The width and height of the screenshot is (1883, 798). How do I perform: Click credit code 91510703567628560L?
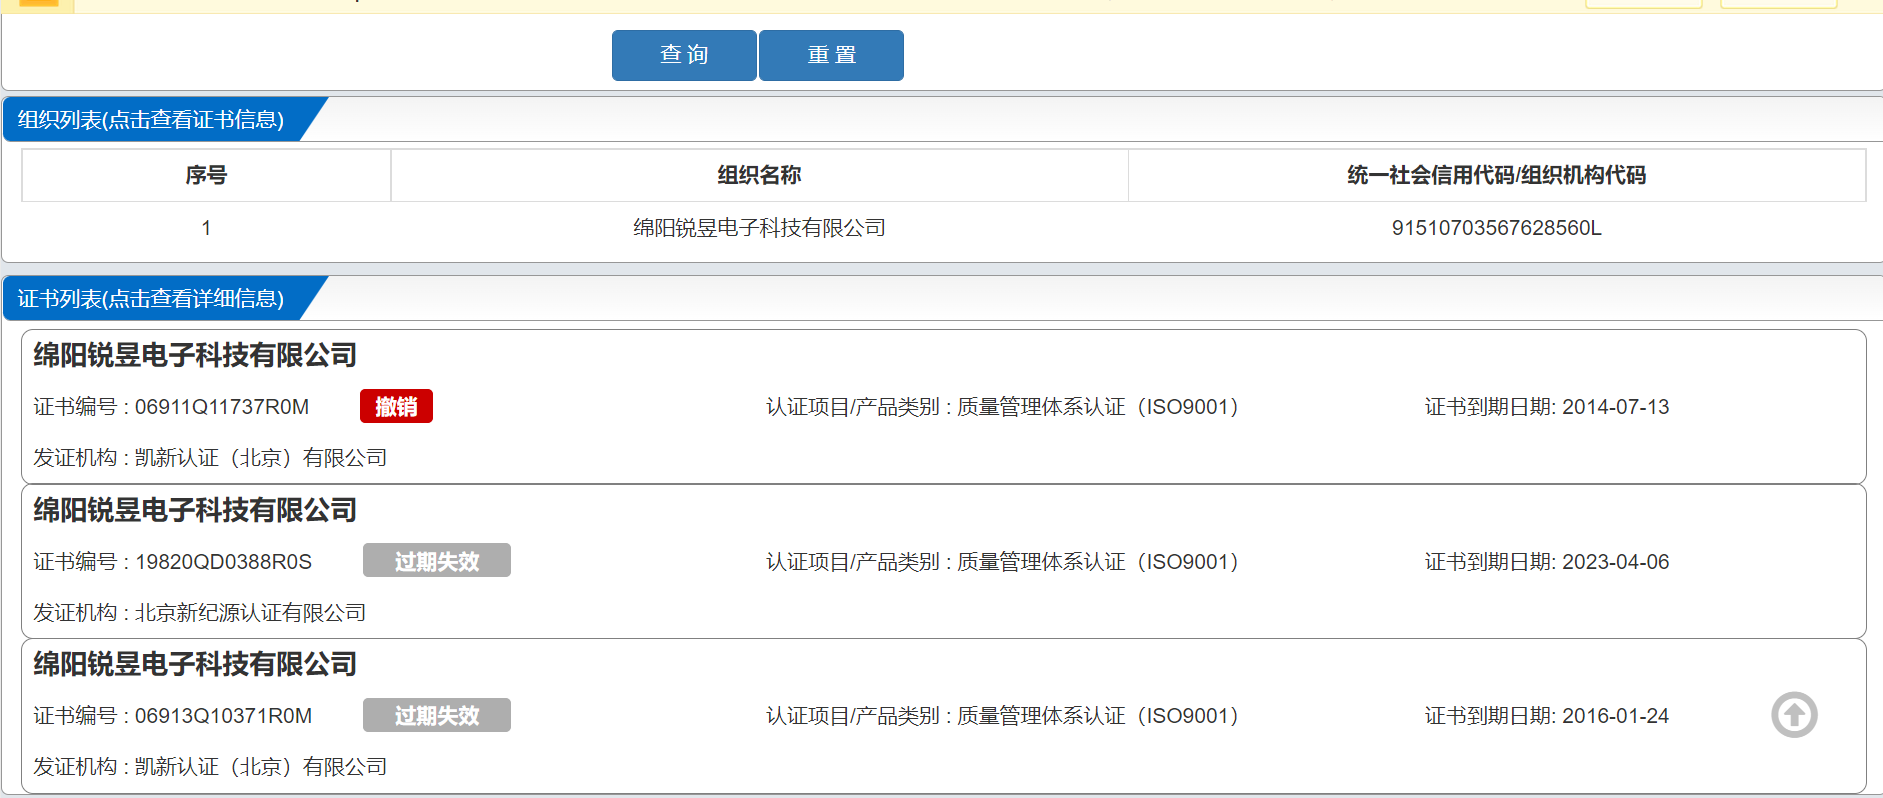[1497, 228]
